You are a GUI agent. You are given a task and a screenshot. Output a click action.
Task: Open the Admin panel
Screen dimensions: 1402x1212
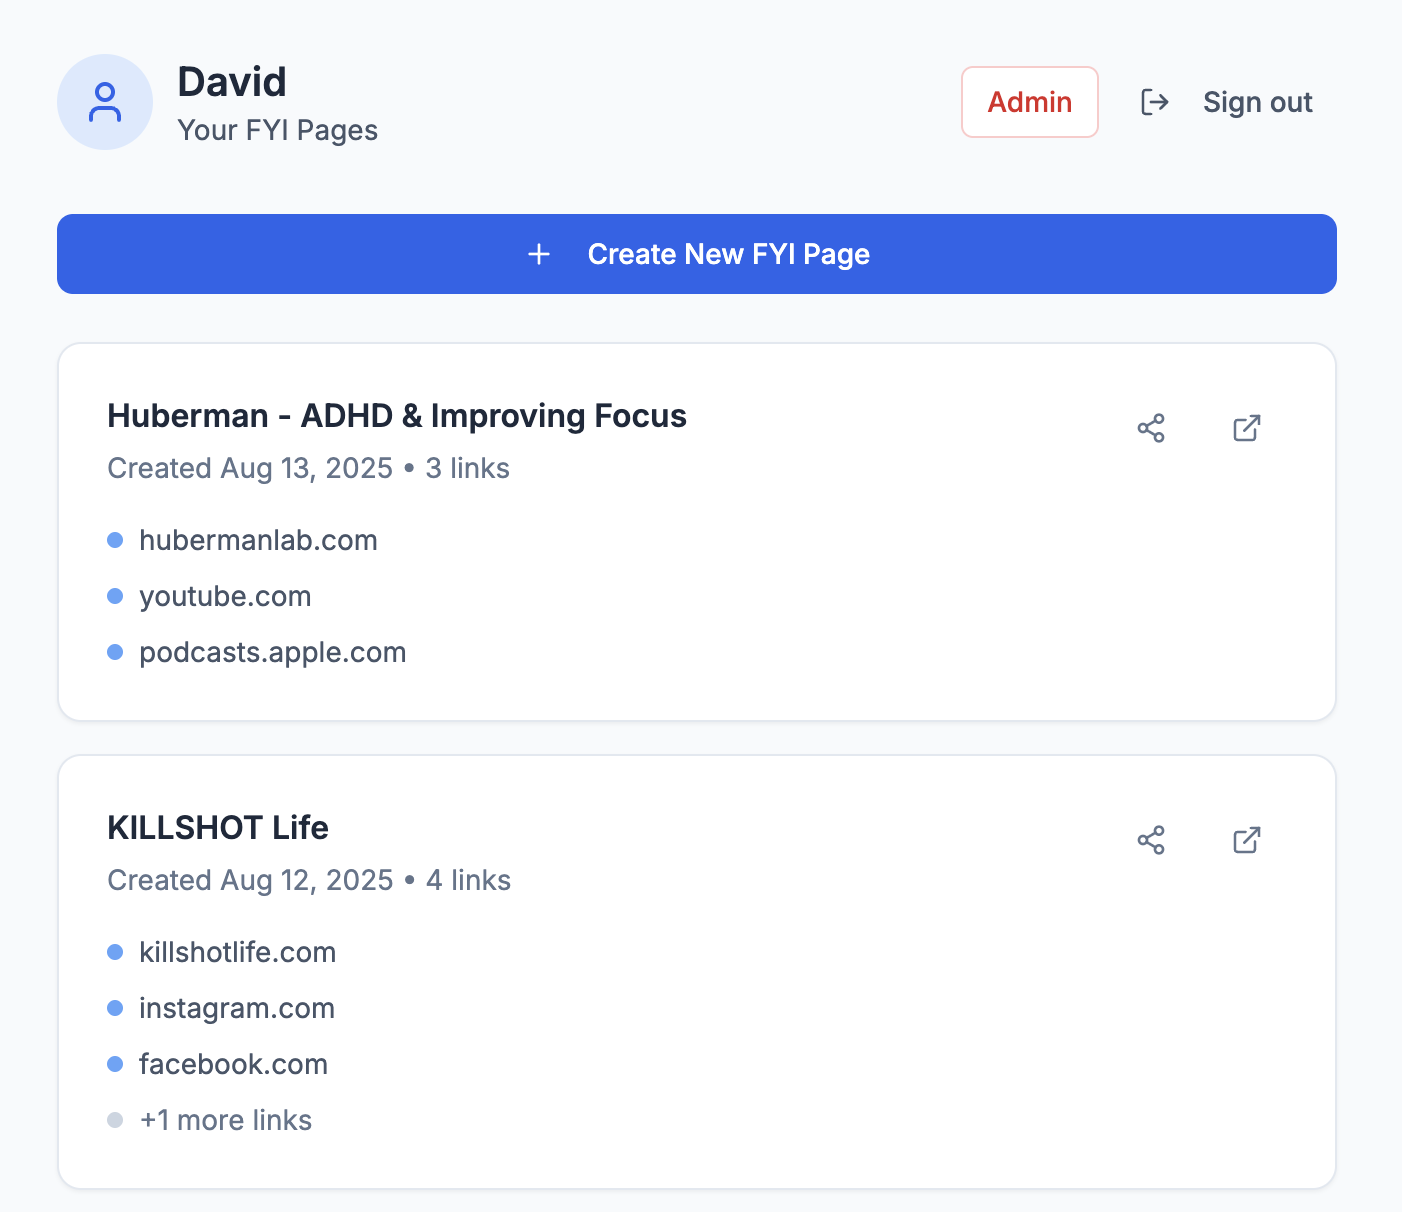tap(1029, 102)
